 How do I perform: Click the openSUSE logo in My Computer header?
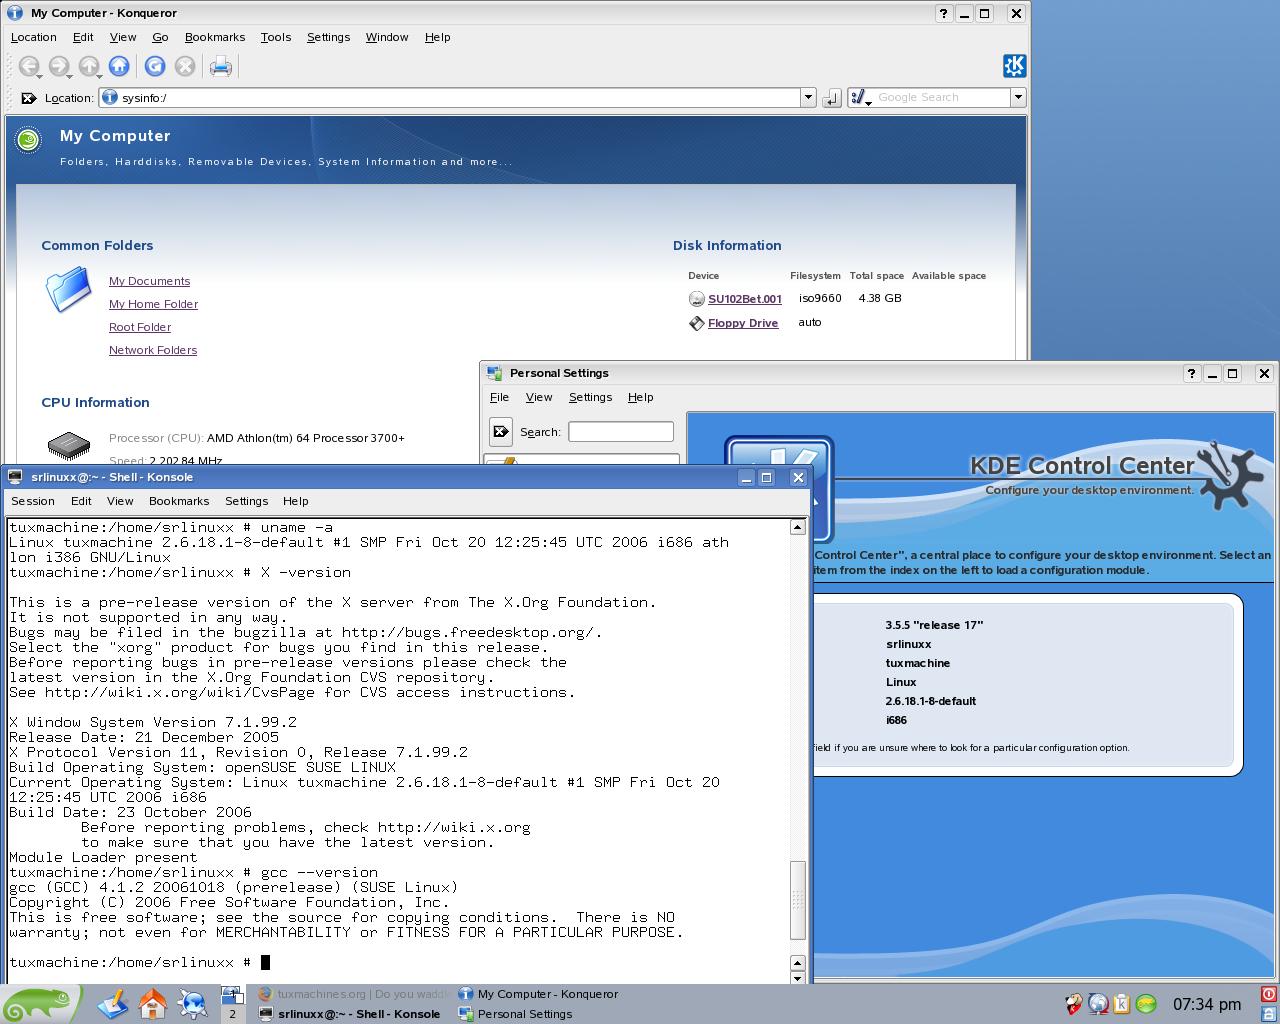[28, 140]
